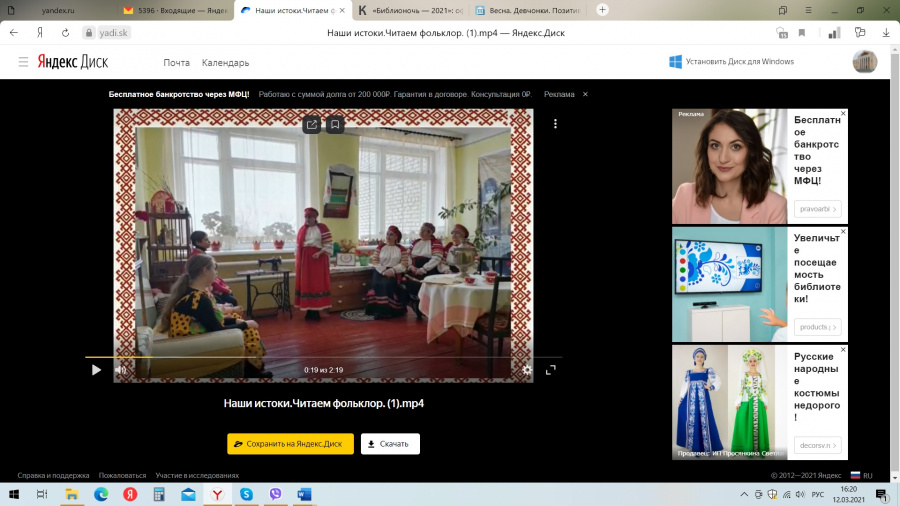Open the browser downloads icon

click(886, 33)
